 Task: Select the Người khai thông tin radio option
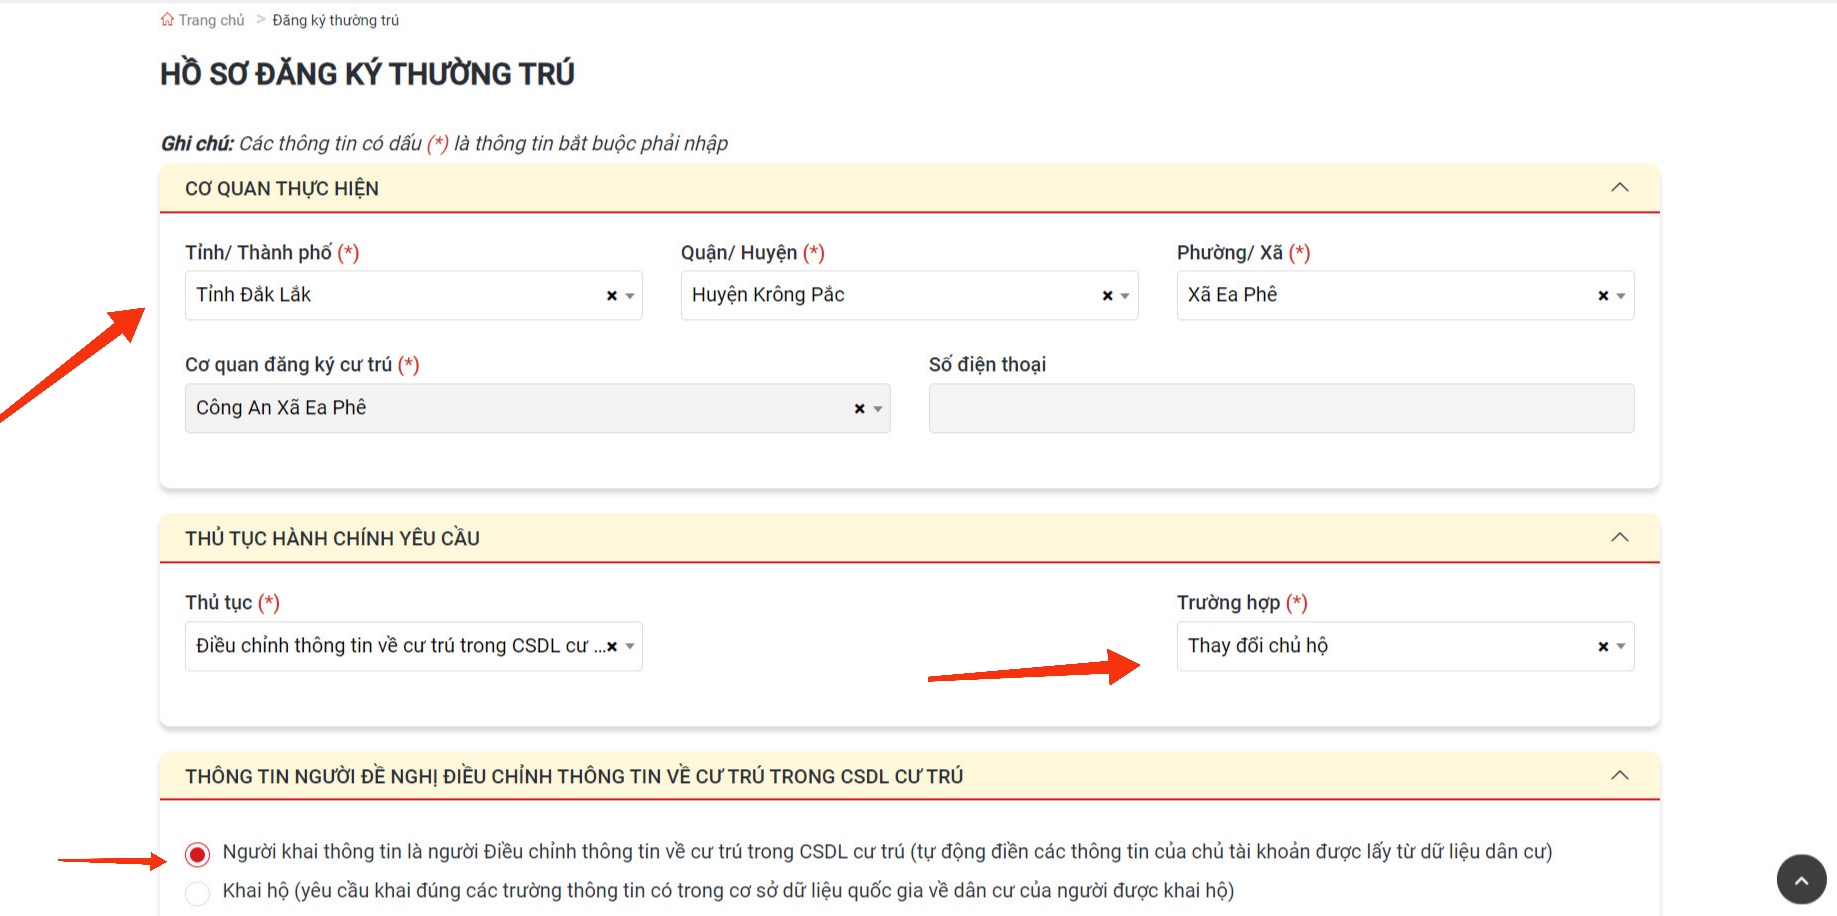click(x=198, y=854)
